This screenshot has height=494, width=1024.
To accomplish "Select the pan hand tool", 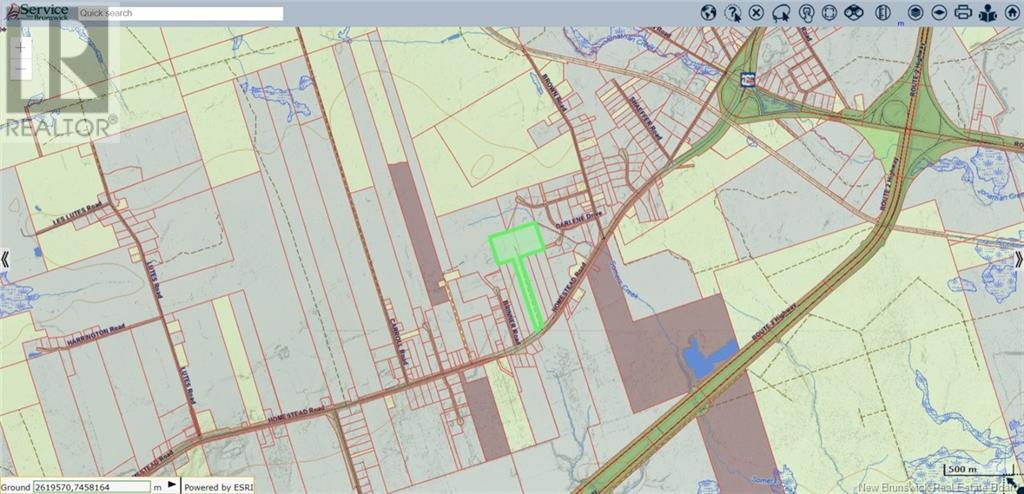I will tap(805, 13).
